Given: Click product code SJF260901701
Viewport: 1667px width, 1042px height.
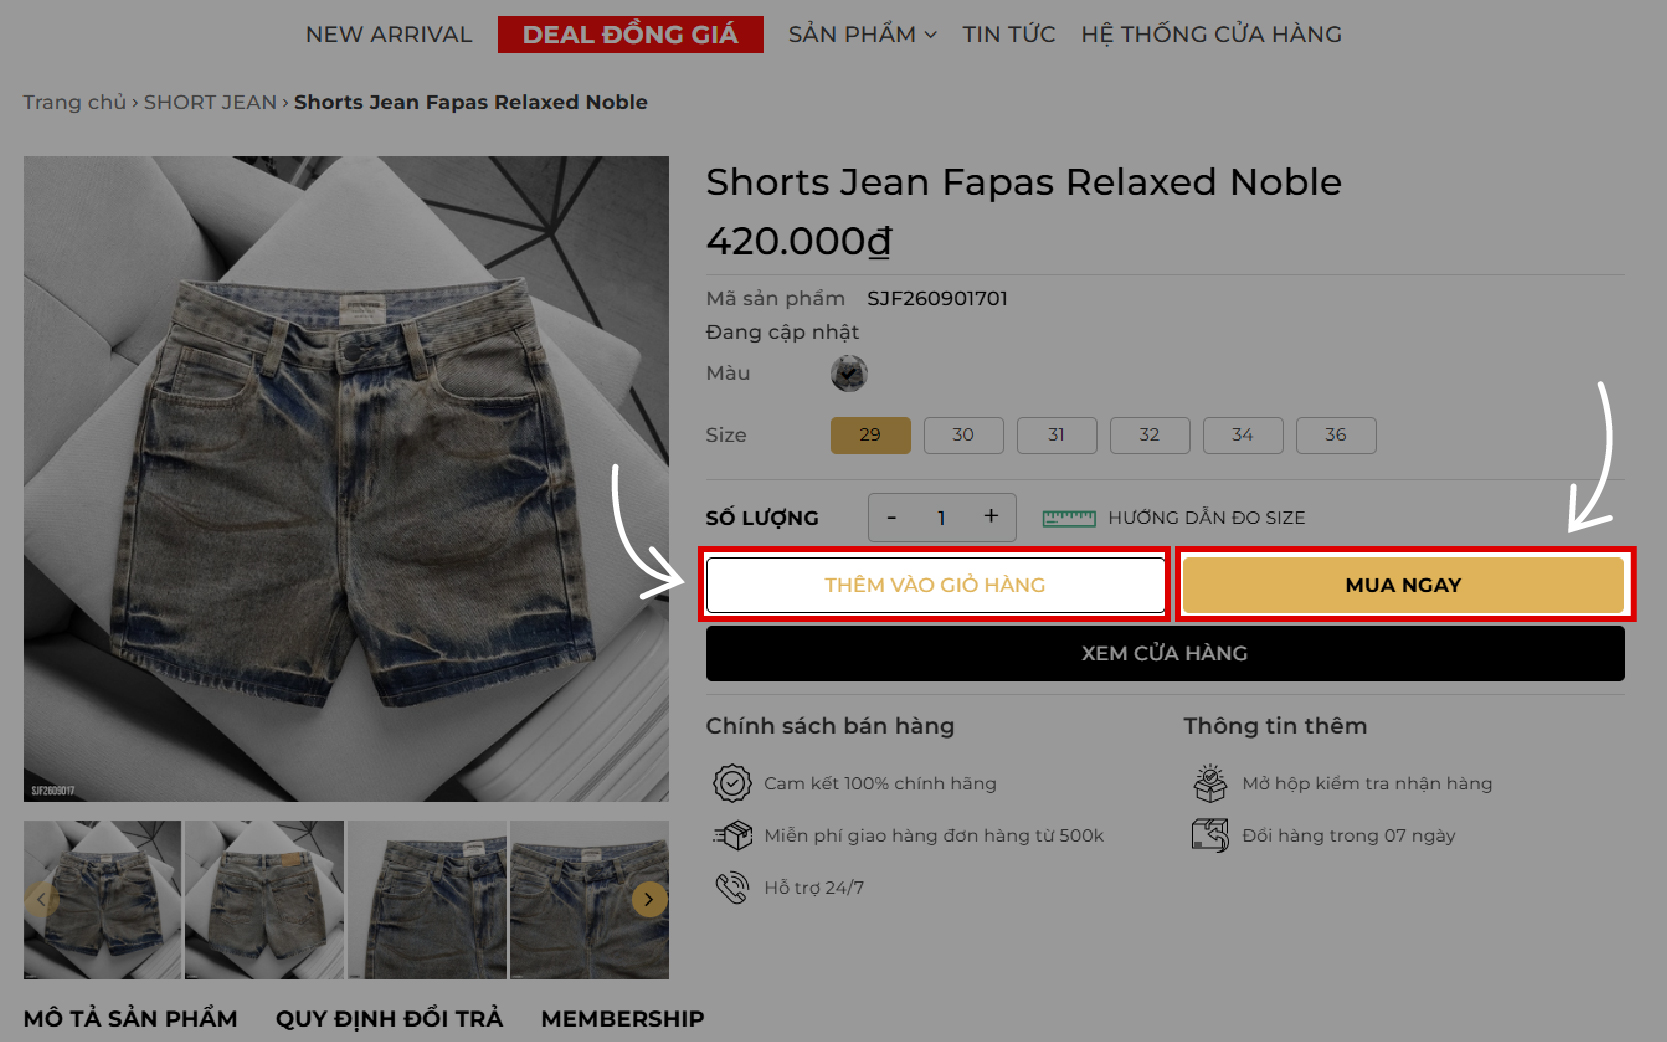Looking at the screenshot, I should tap(937, 298).
